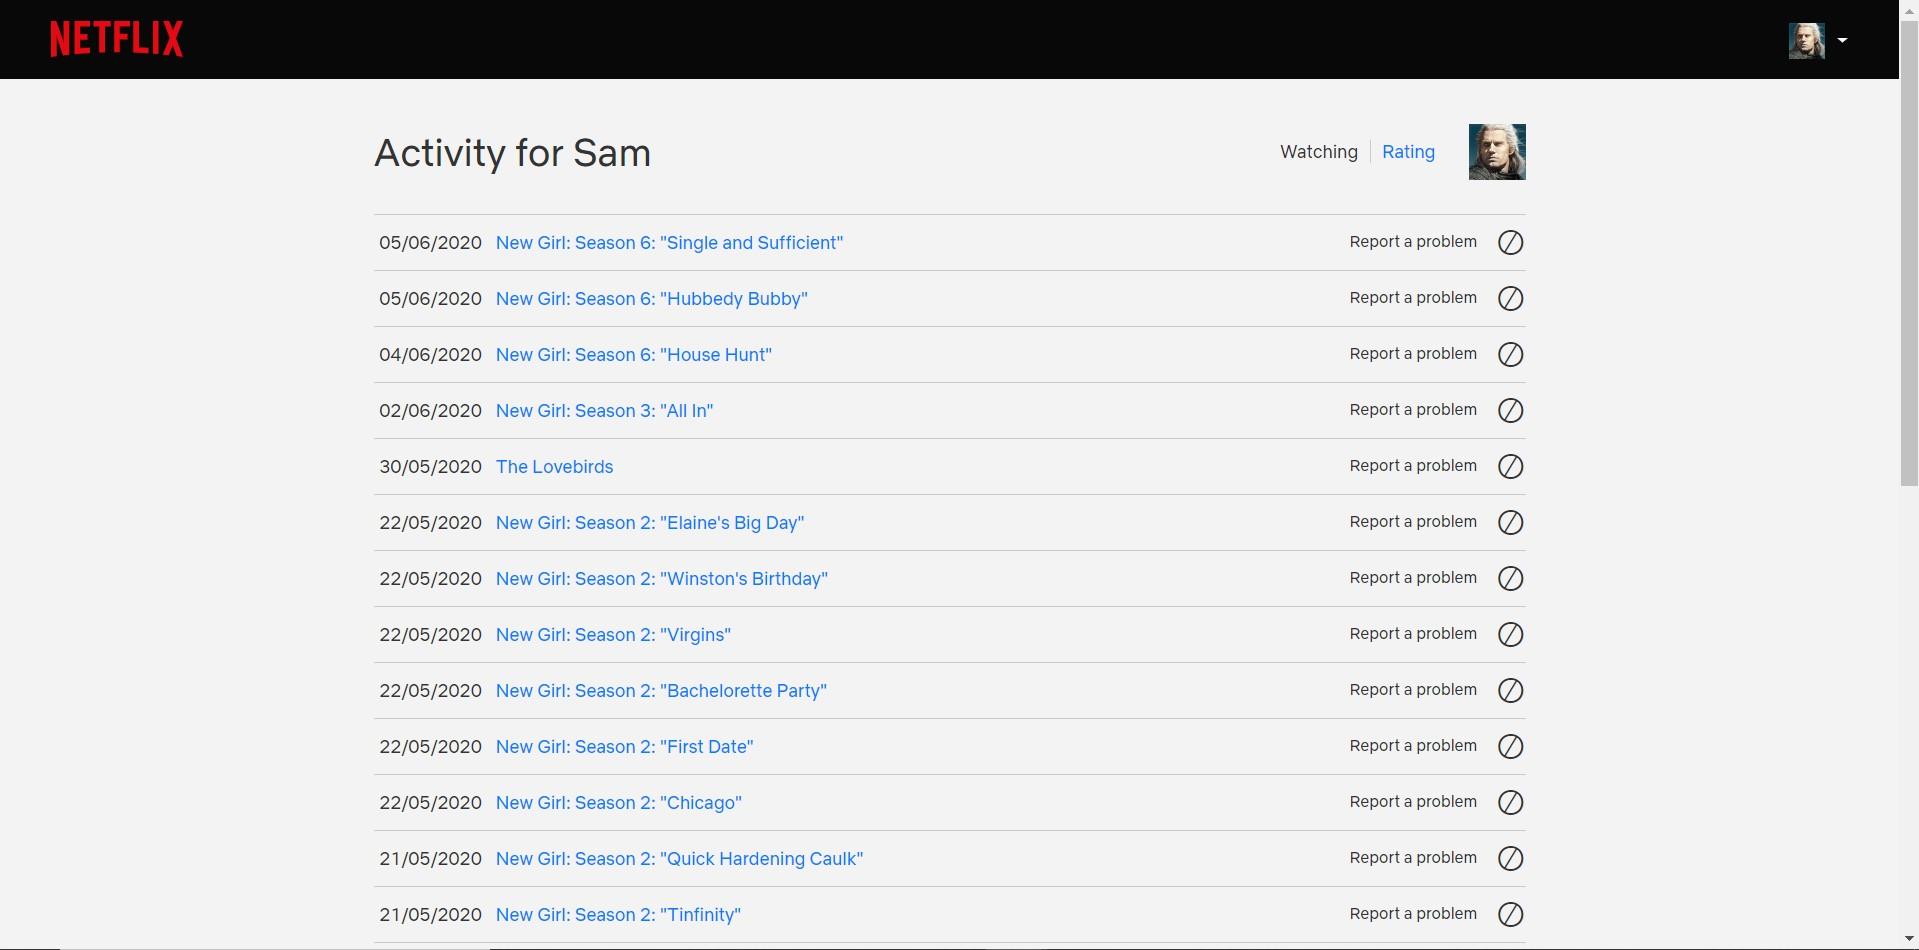Hide "Hubbedy Bubby" from viewing history
Screen dimensions: 1919x950
(1510, 298)
